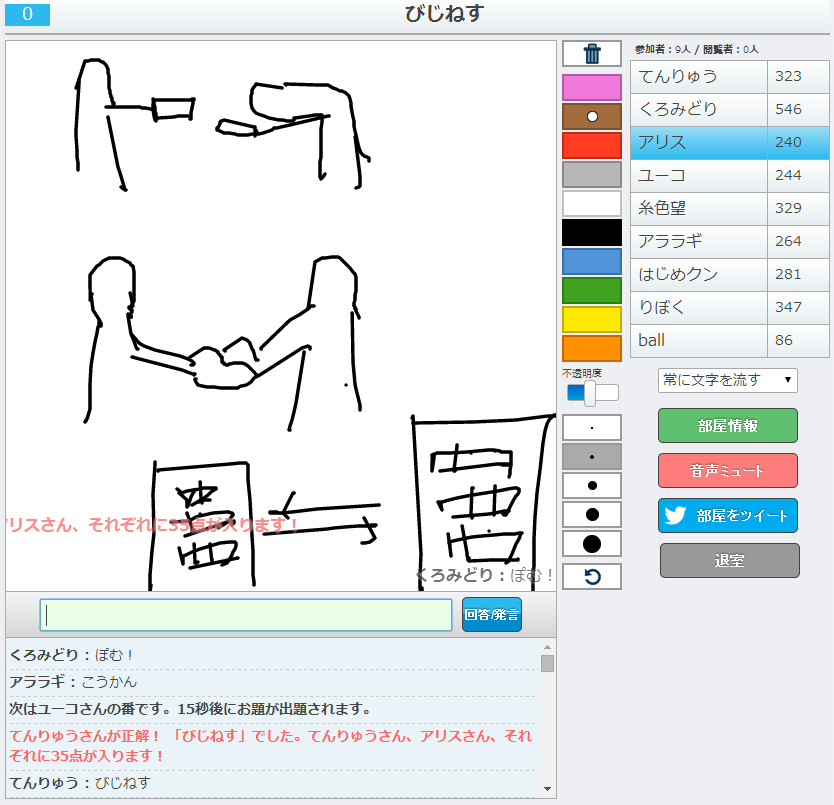Viewport: 834px width, 805px height.
Task: Select the smallest brush size dot
Action: point(592,428)
